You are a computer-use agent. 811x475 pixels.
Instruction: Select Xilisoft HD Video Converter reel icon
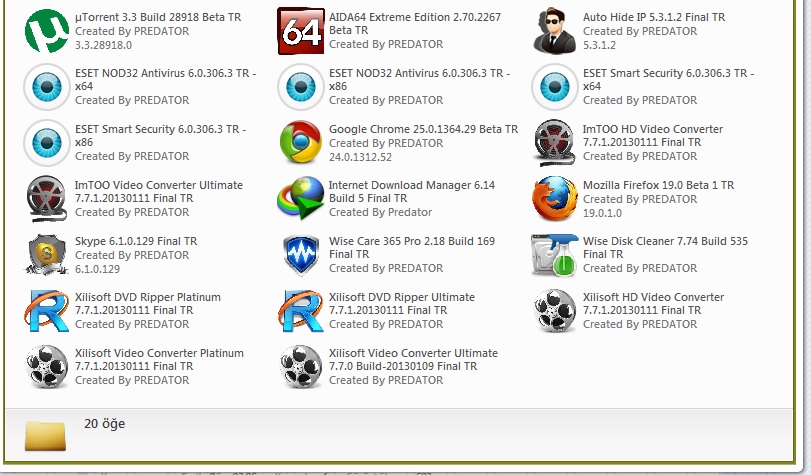(x=554, y=310)
